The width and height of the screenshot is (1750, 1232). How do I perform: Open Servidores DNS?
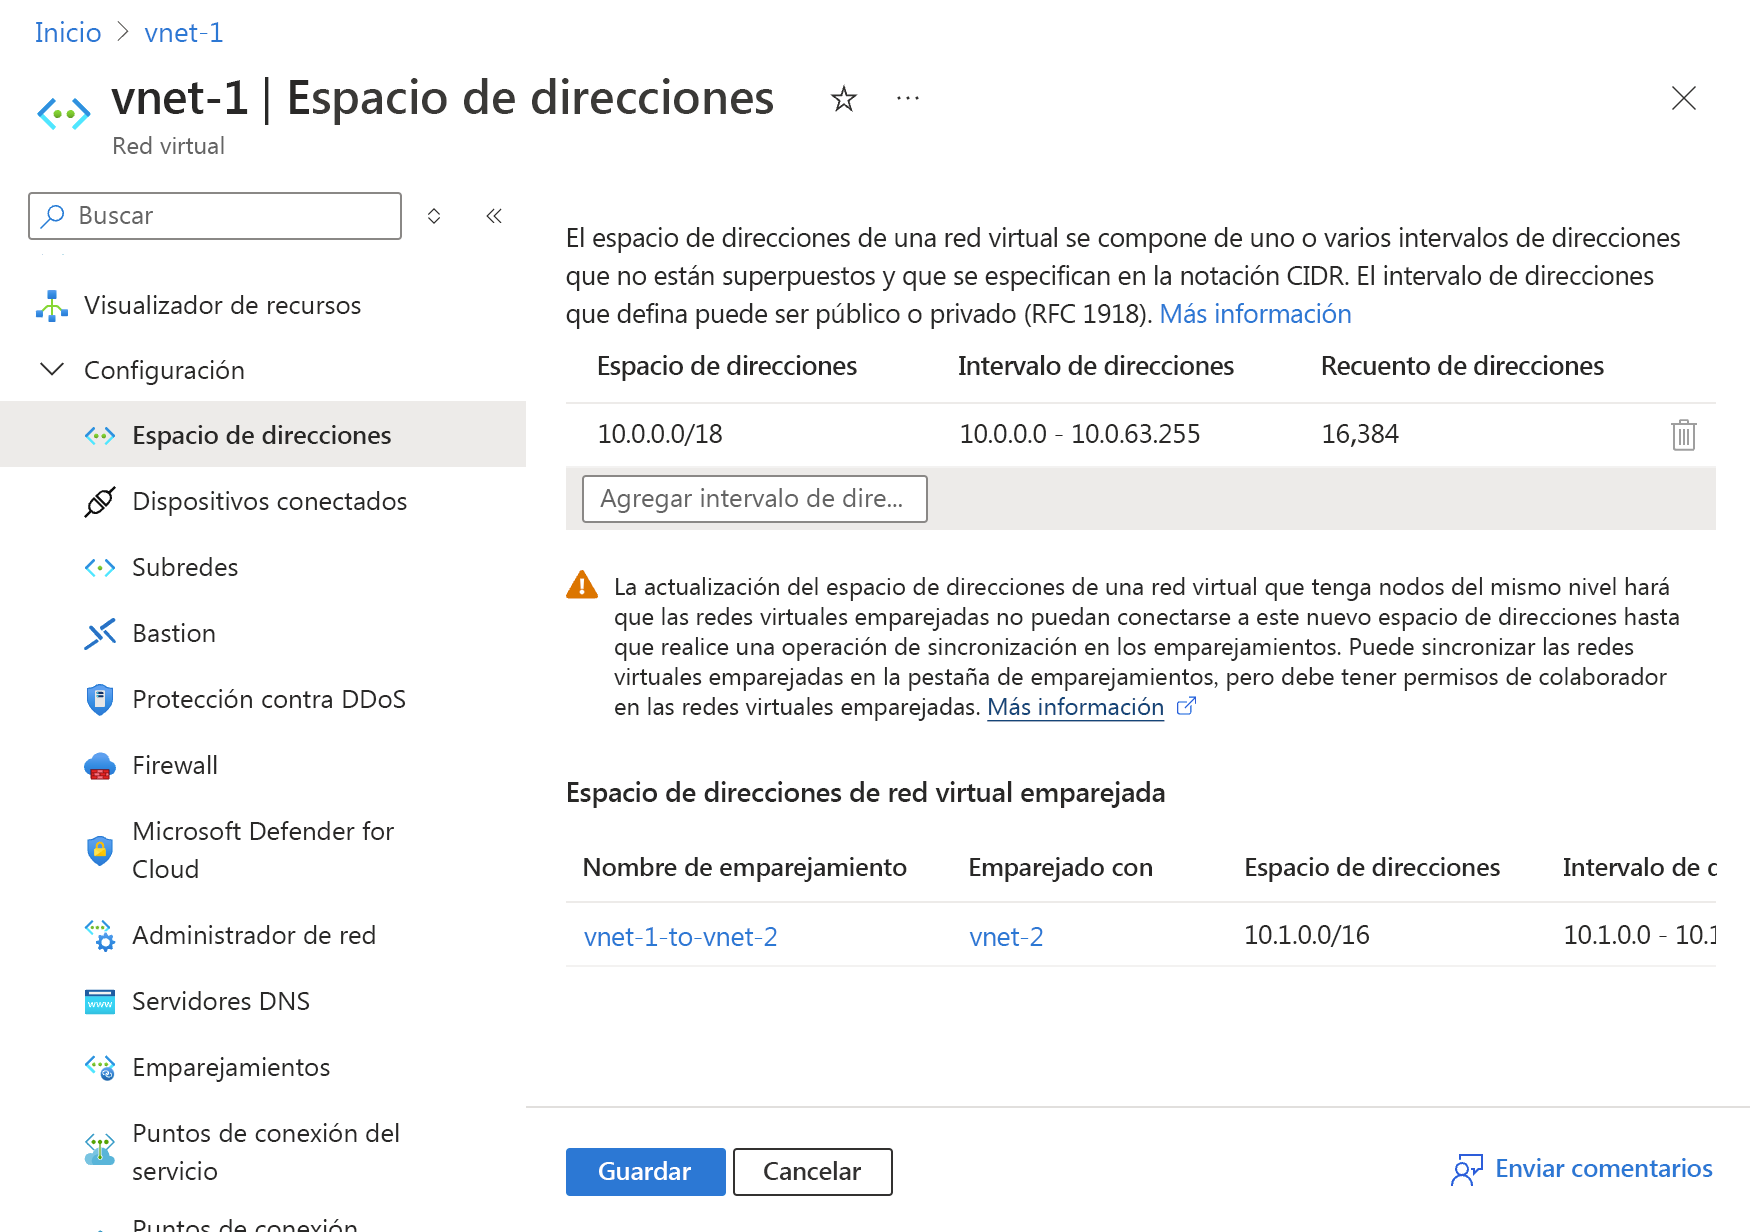(220, 1001)
